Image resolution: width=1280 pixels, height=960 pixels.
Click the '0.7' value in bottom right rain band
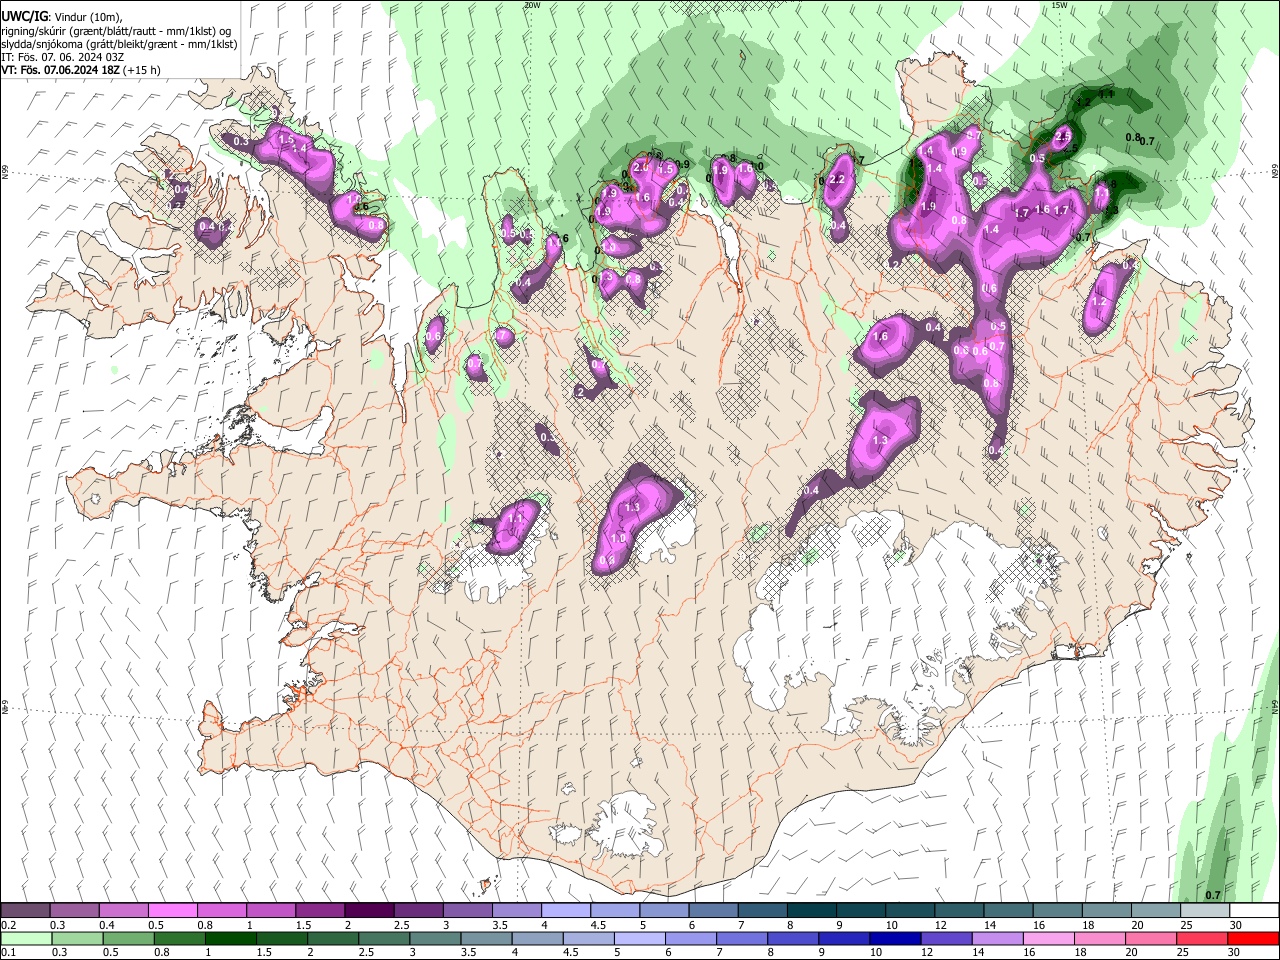coord(1212,895)
